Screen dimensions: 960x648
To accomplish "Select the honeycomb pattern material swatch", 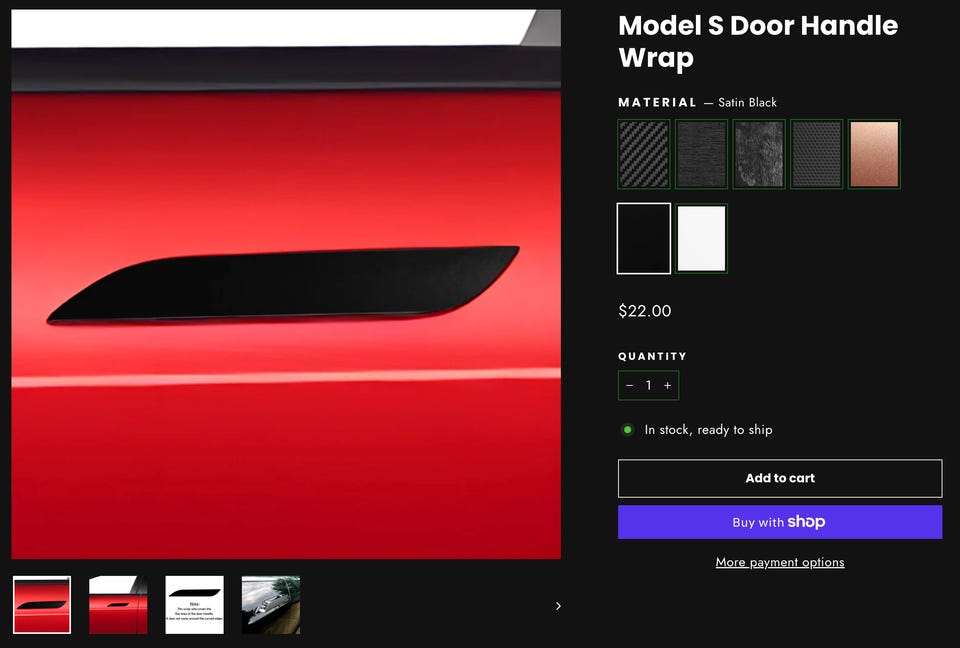I will point(816,154).
